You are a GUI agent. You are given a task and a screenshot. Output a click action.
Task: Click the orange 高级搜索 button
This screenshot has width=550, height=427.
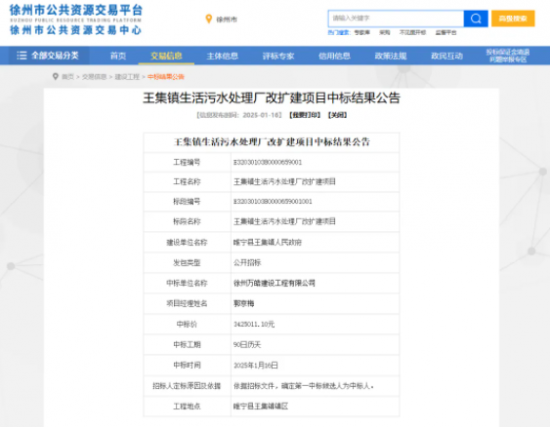(x=513, y=18)
